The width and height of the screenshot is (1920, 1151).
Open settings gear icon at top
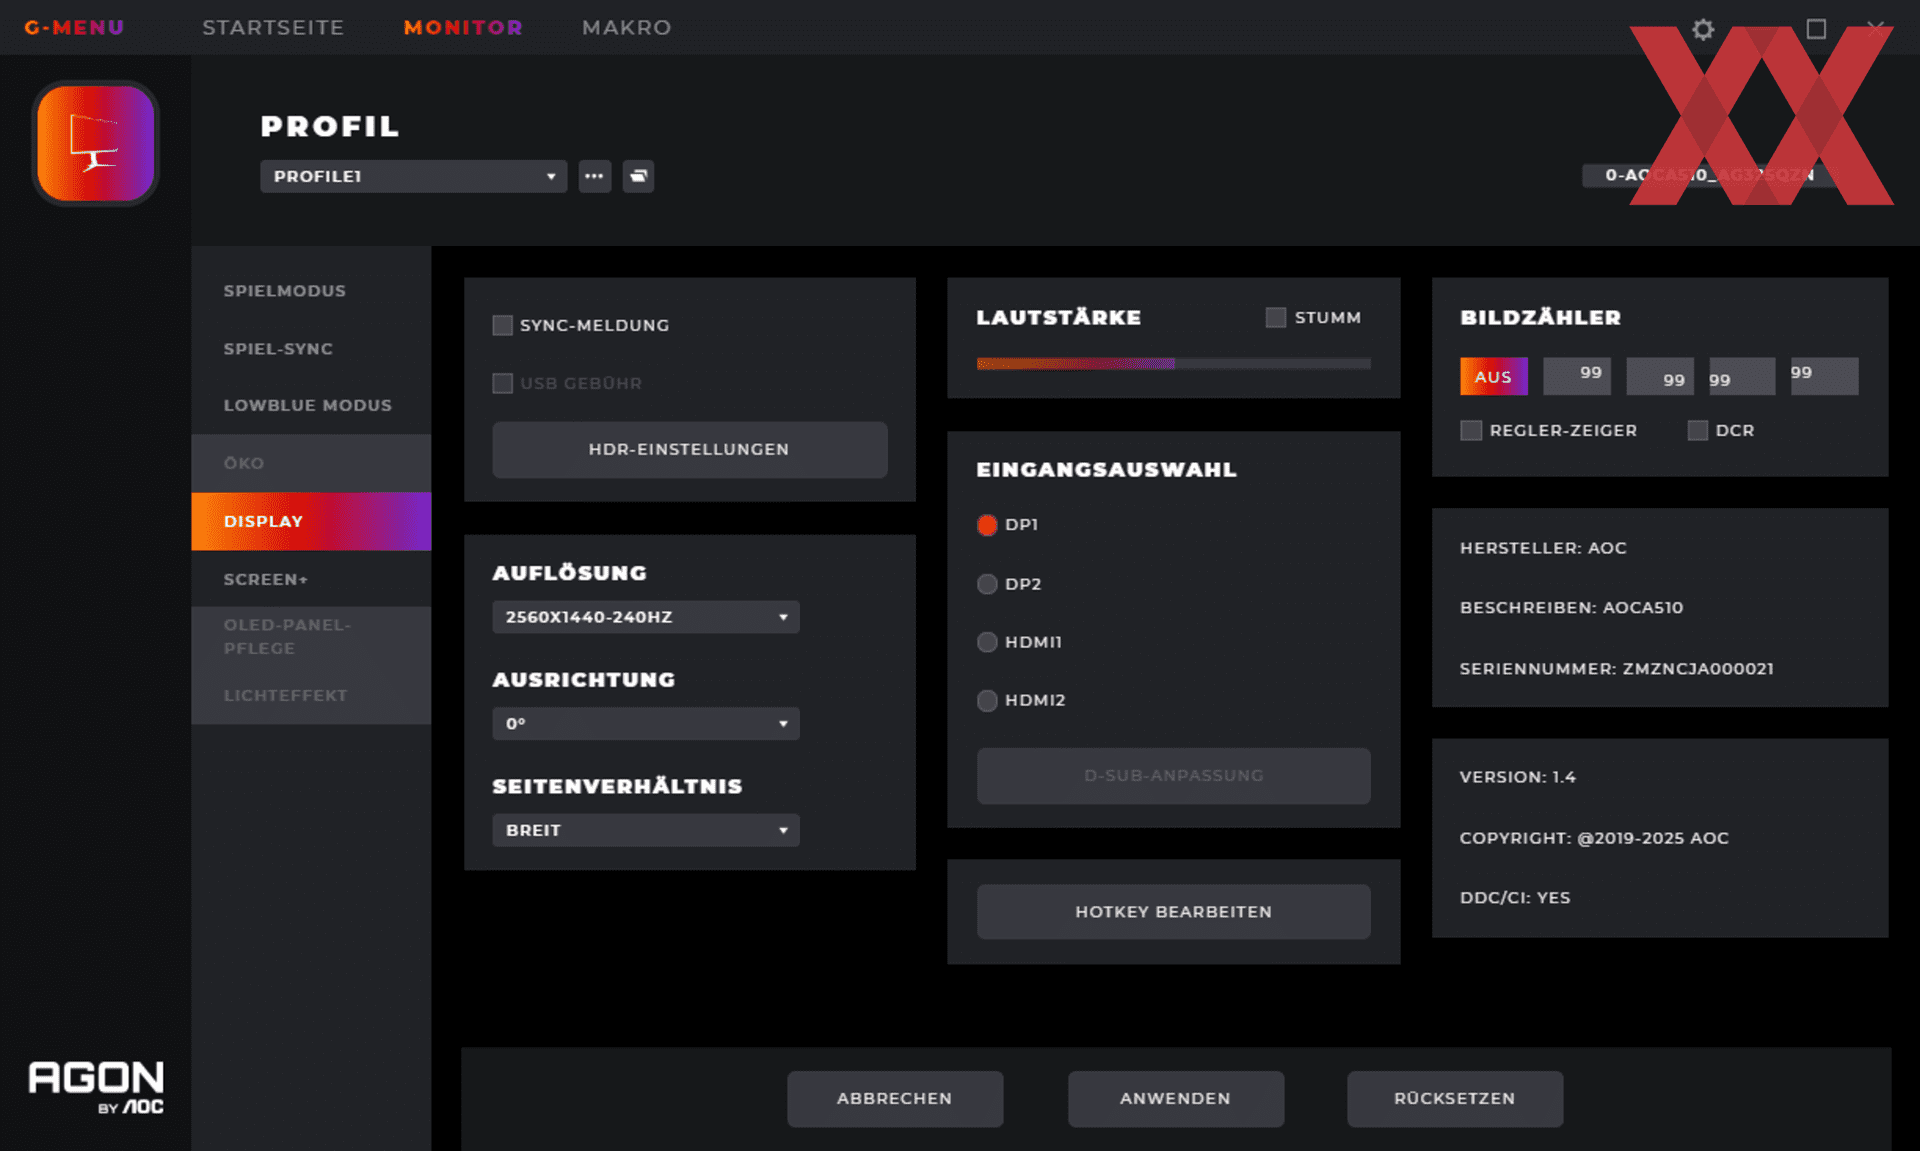[x=1703, y=29]
